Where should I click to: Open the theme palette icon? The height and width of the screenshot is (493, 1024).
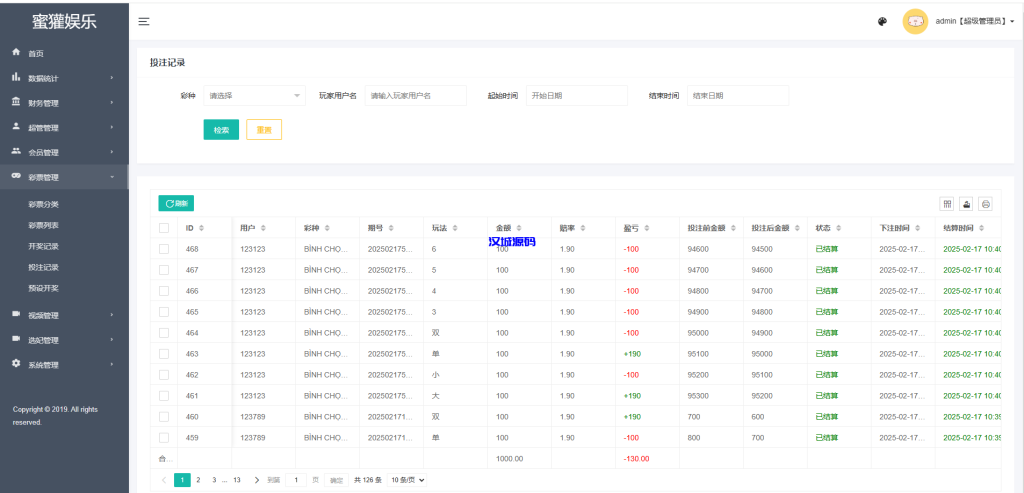coord(882,22)
